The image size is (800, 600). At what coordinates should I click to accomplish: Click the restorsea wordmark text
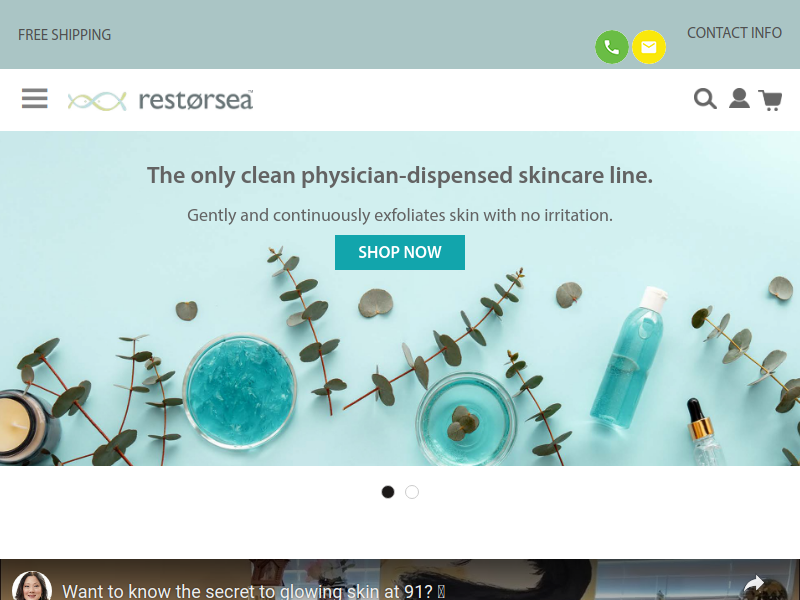pyautogui.click(x=196, y=100)
